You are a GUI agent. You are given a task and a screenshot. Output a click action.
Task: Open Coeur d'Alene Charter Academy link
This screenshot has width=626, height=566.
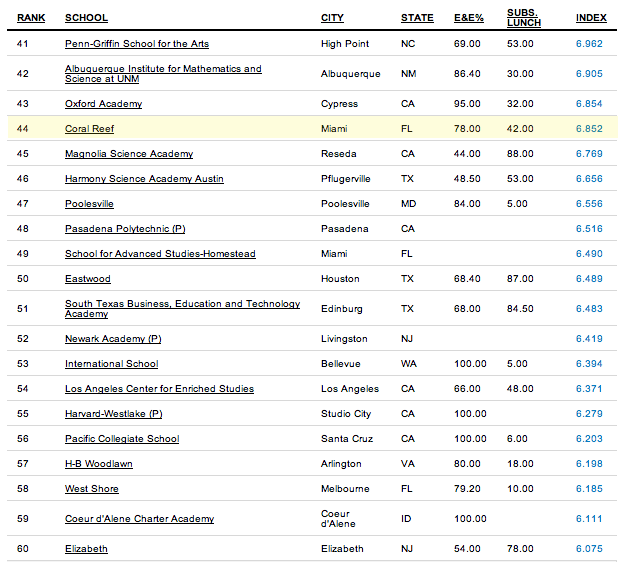pos(139,519)
